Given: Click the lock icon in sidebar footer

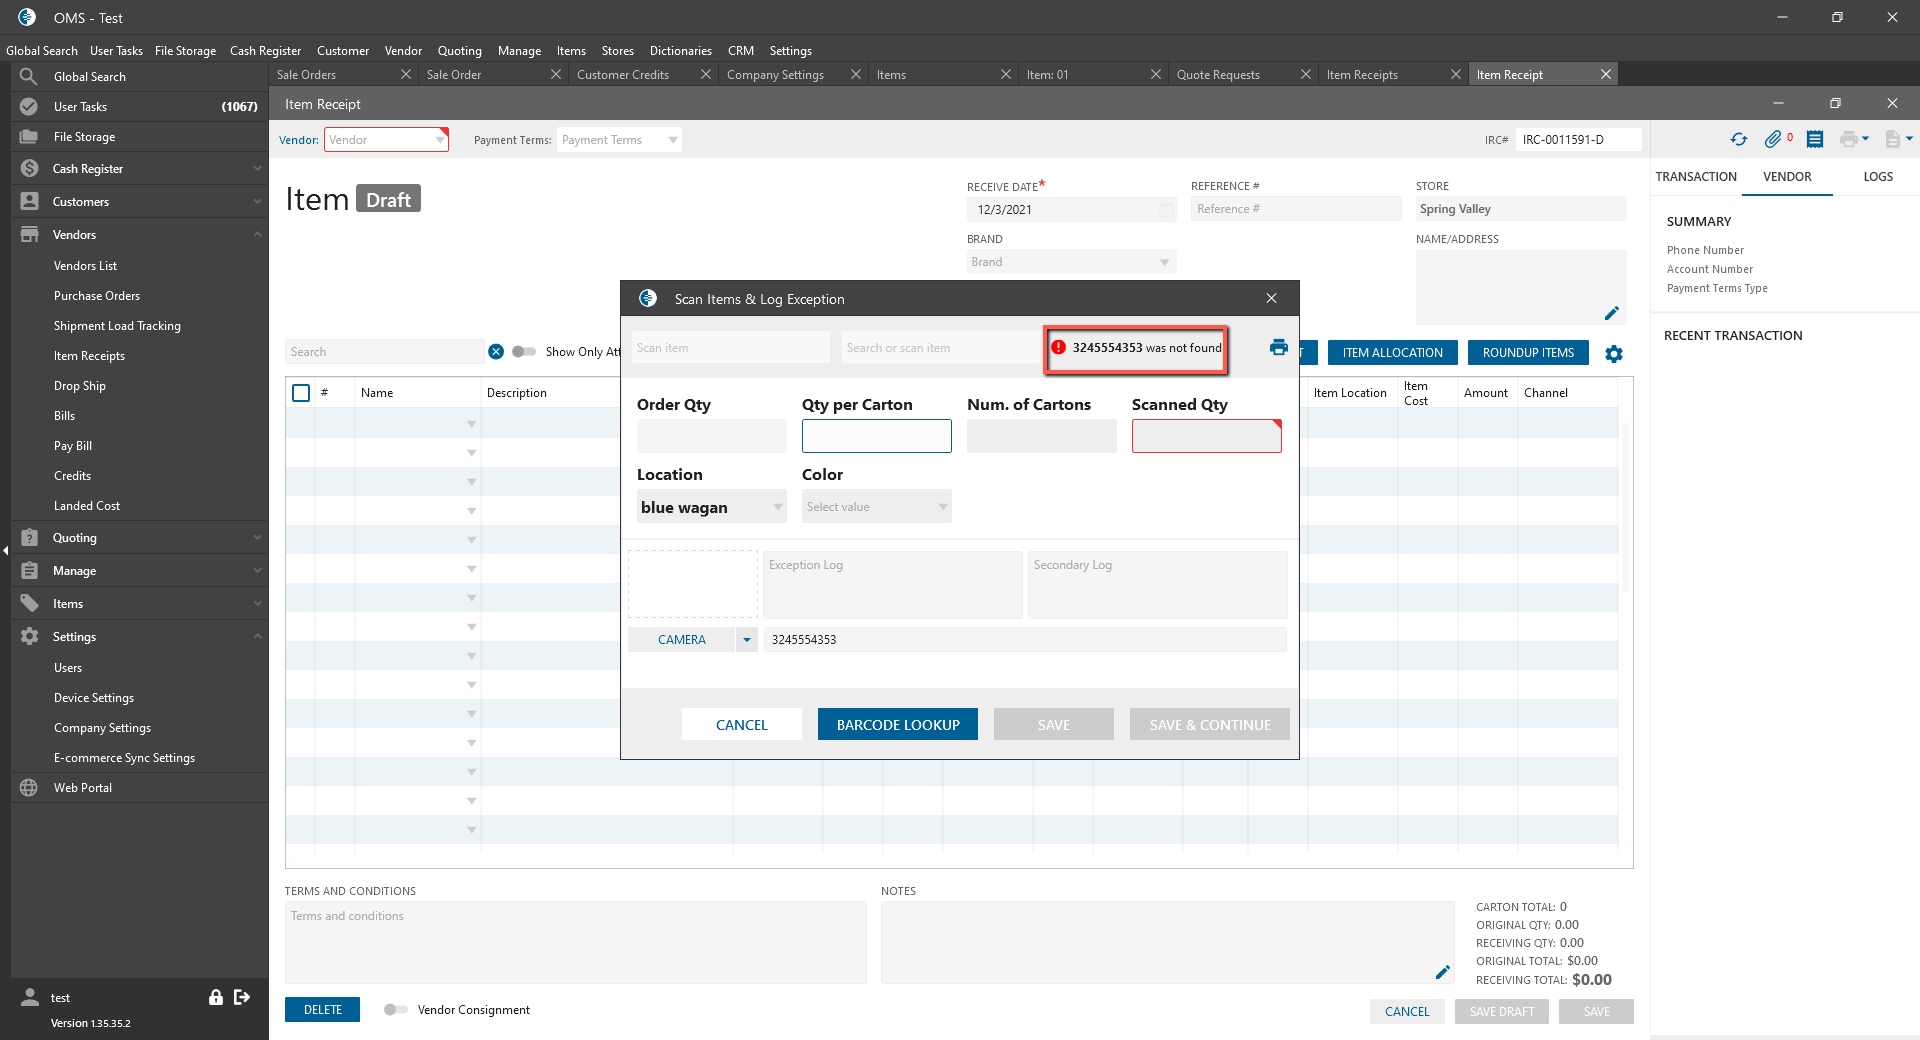Looking at the screenshot, I should coord(215,997).
